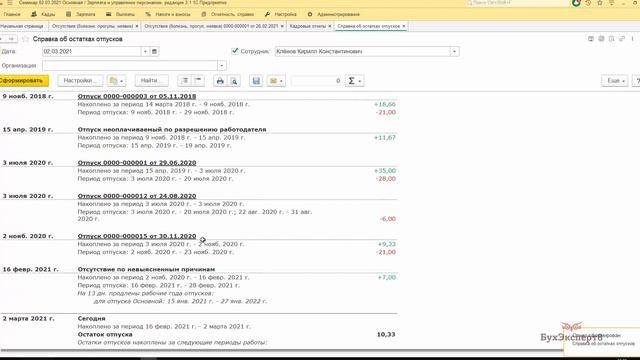This screenshot has width=640, height=360.
Task: Select the Остаток отпуска value 10,33
Action: 386,334
